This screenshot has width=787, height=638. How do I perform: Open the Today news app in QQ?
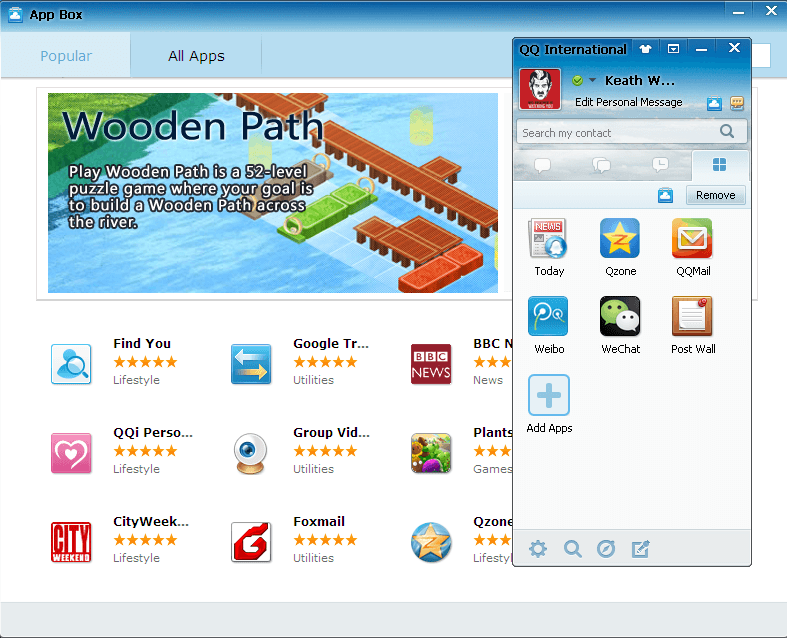[x=548, y=238]
